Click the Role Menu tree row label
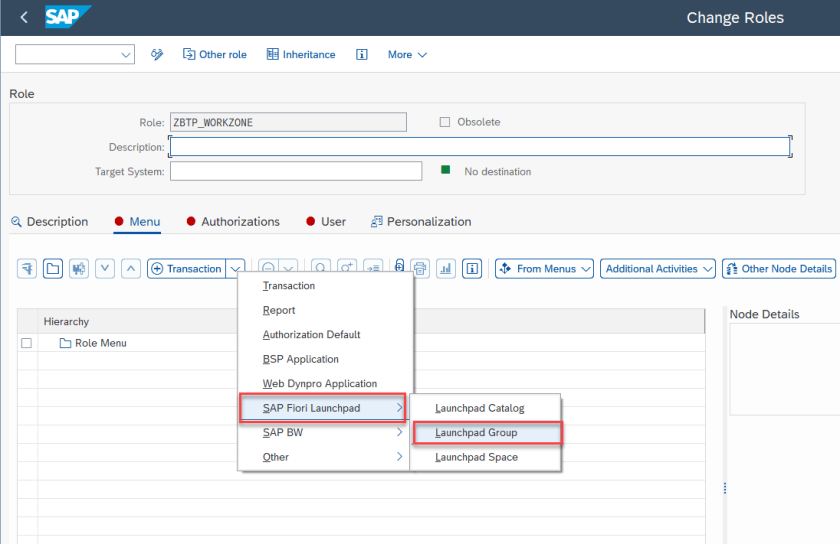The width and height of the screenshot is (840, 544). point(101,343)
